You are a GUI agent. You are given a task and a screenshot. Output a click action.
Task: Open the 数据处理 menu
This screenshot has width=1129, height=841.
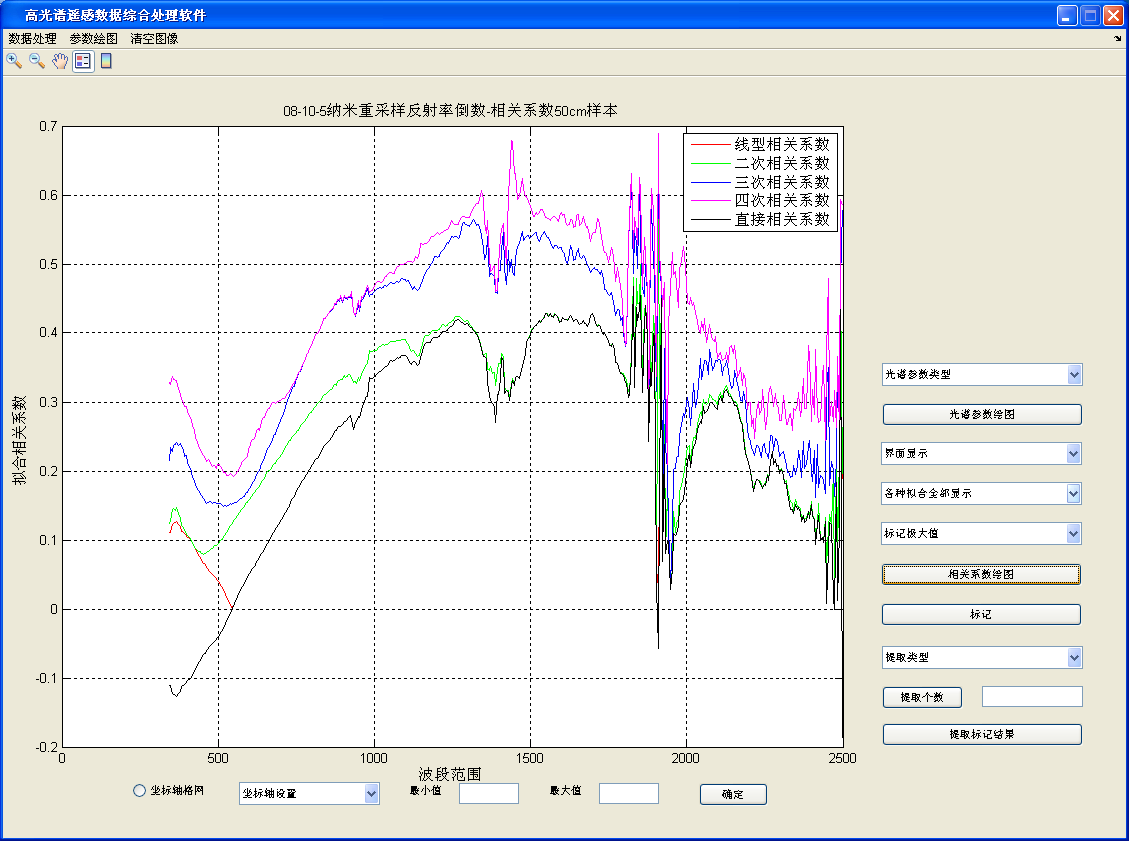coord(33,38)
